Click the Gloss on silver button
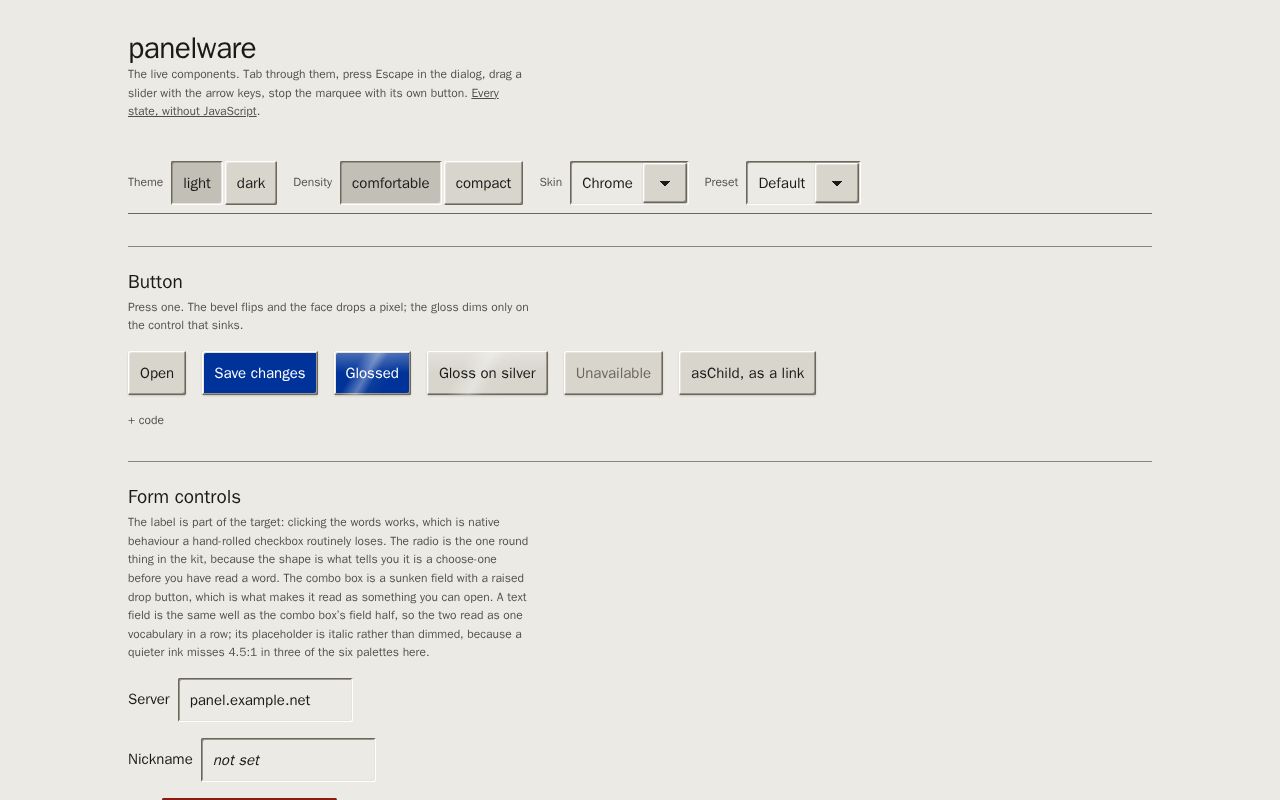 tap(487, 373)
